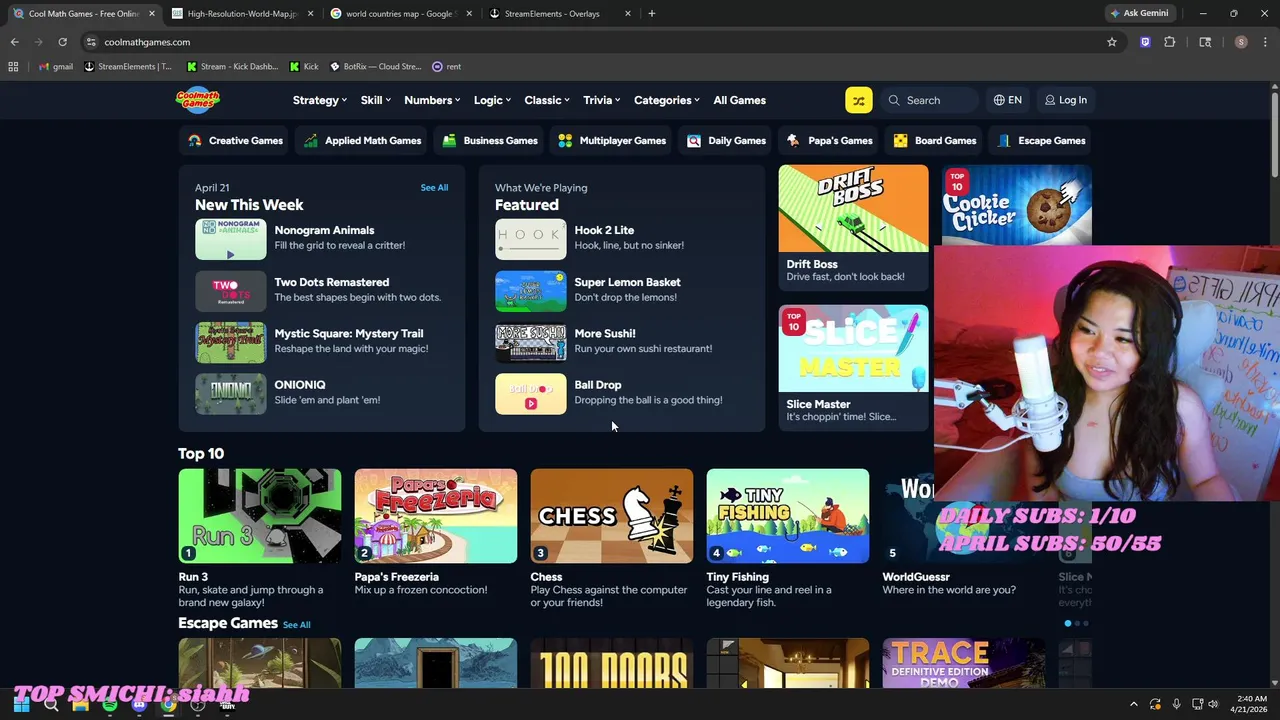Click the Coolmath Games logo
The image size is (1280, 720).
[x=197, y=100]
